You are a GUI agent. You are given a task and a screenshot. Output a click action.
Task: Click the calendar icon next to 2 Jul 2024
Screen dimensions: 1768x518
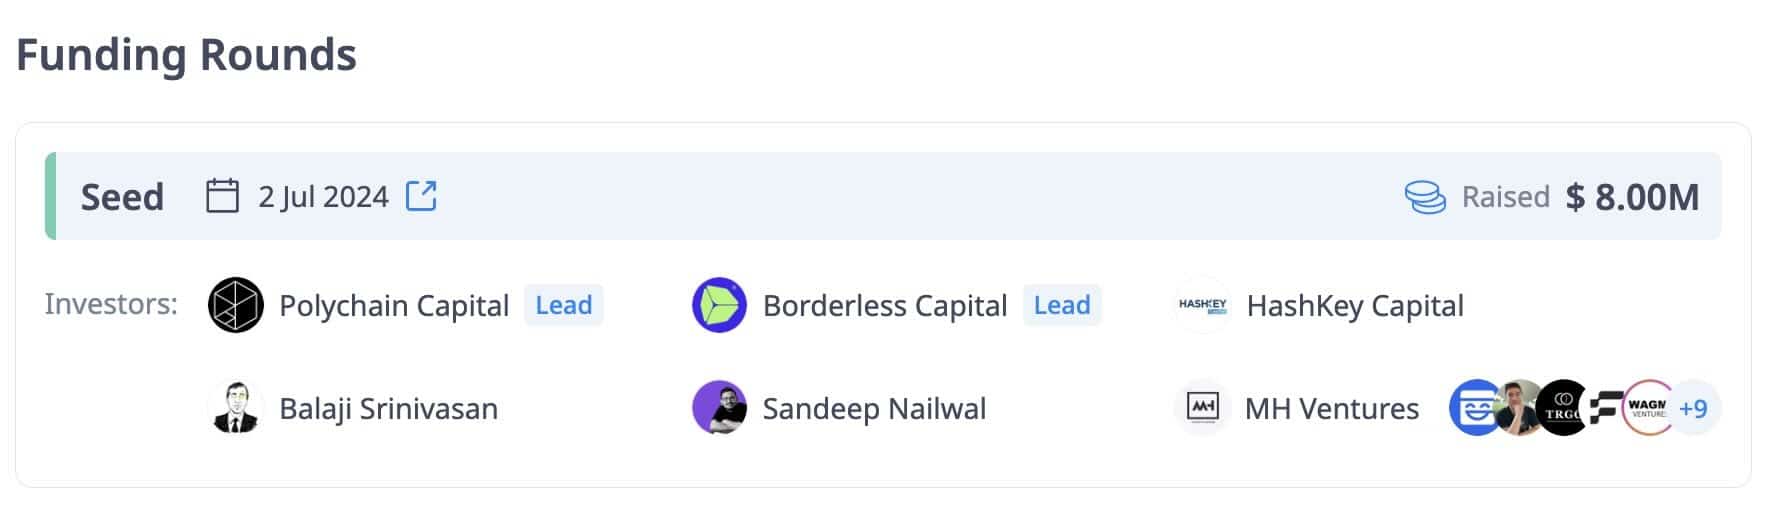[x=222, y=196]
